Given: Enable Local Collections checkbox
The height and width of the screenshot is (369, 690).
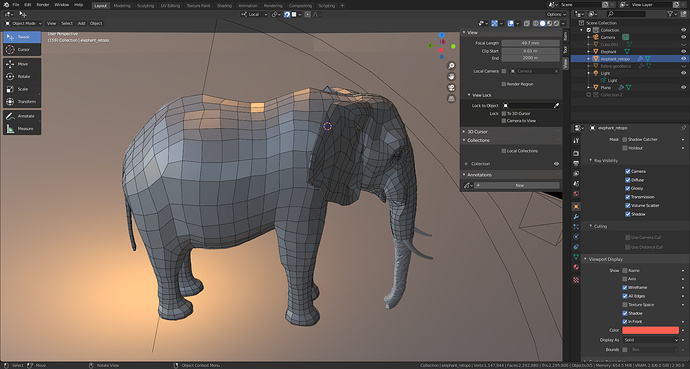Looking at the screenshot, I should [504, 151].
